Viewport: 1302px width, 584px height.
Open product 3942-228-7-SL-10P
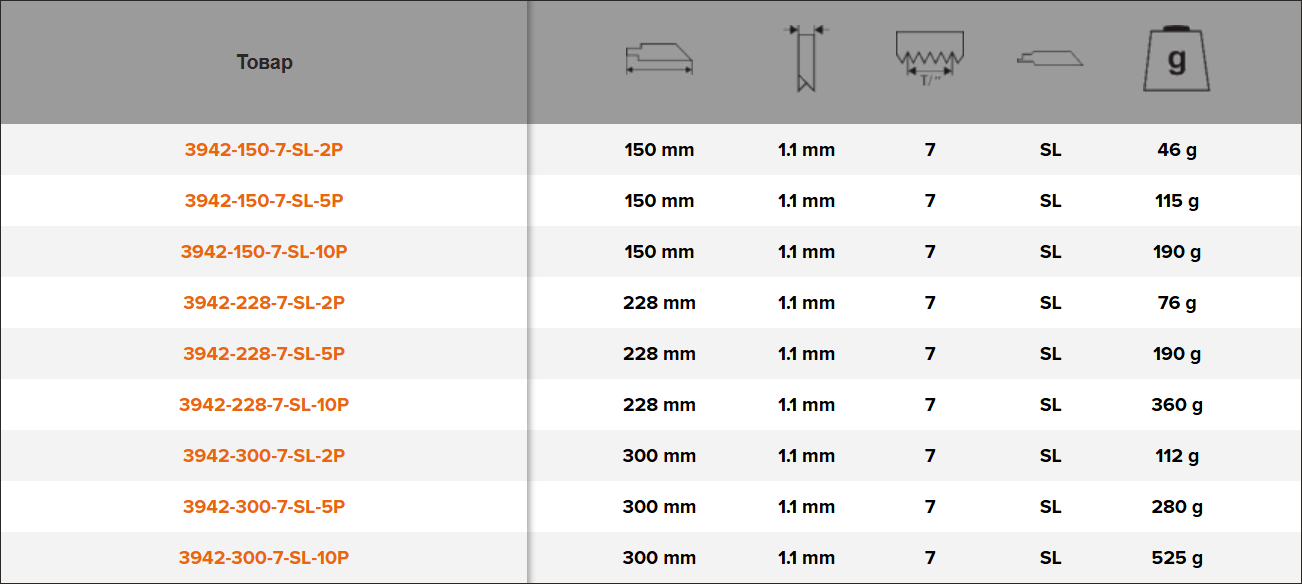264,405
